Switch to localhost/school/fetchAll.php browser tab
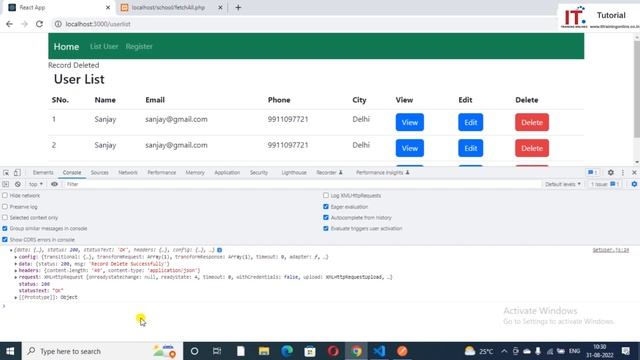This screenshot has height=360, width=640. click(168, 7)
